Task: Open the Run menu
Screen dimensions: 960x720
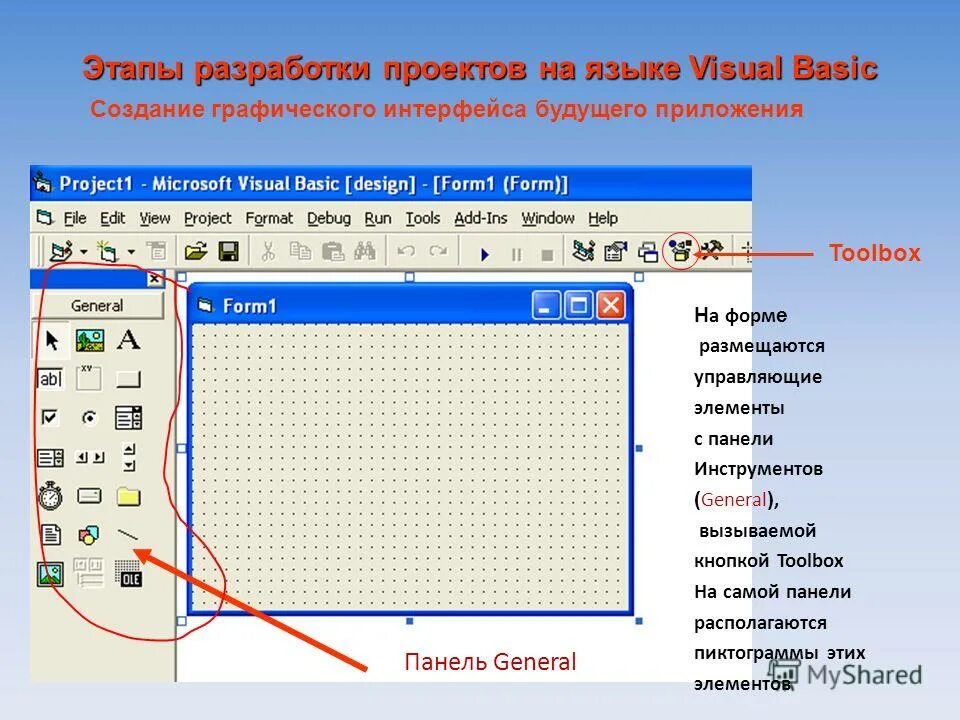Action: tap(378, 219)
